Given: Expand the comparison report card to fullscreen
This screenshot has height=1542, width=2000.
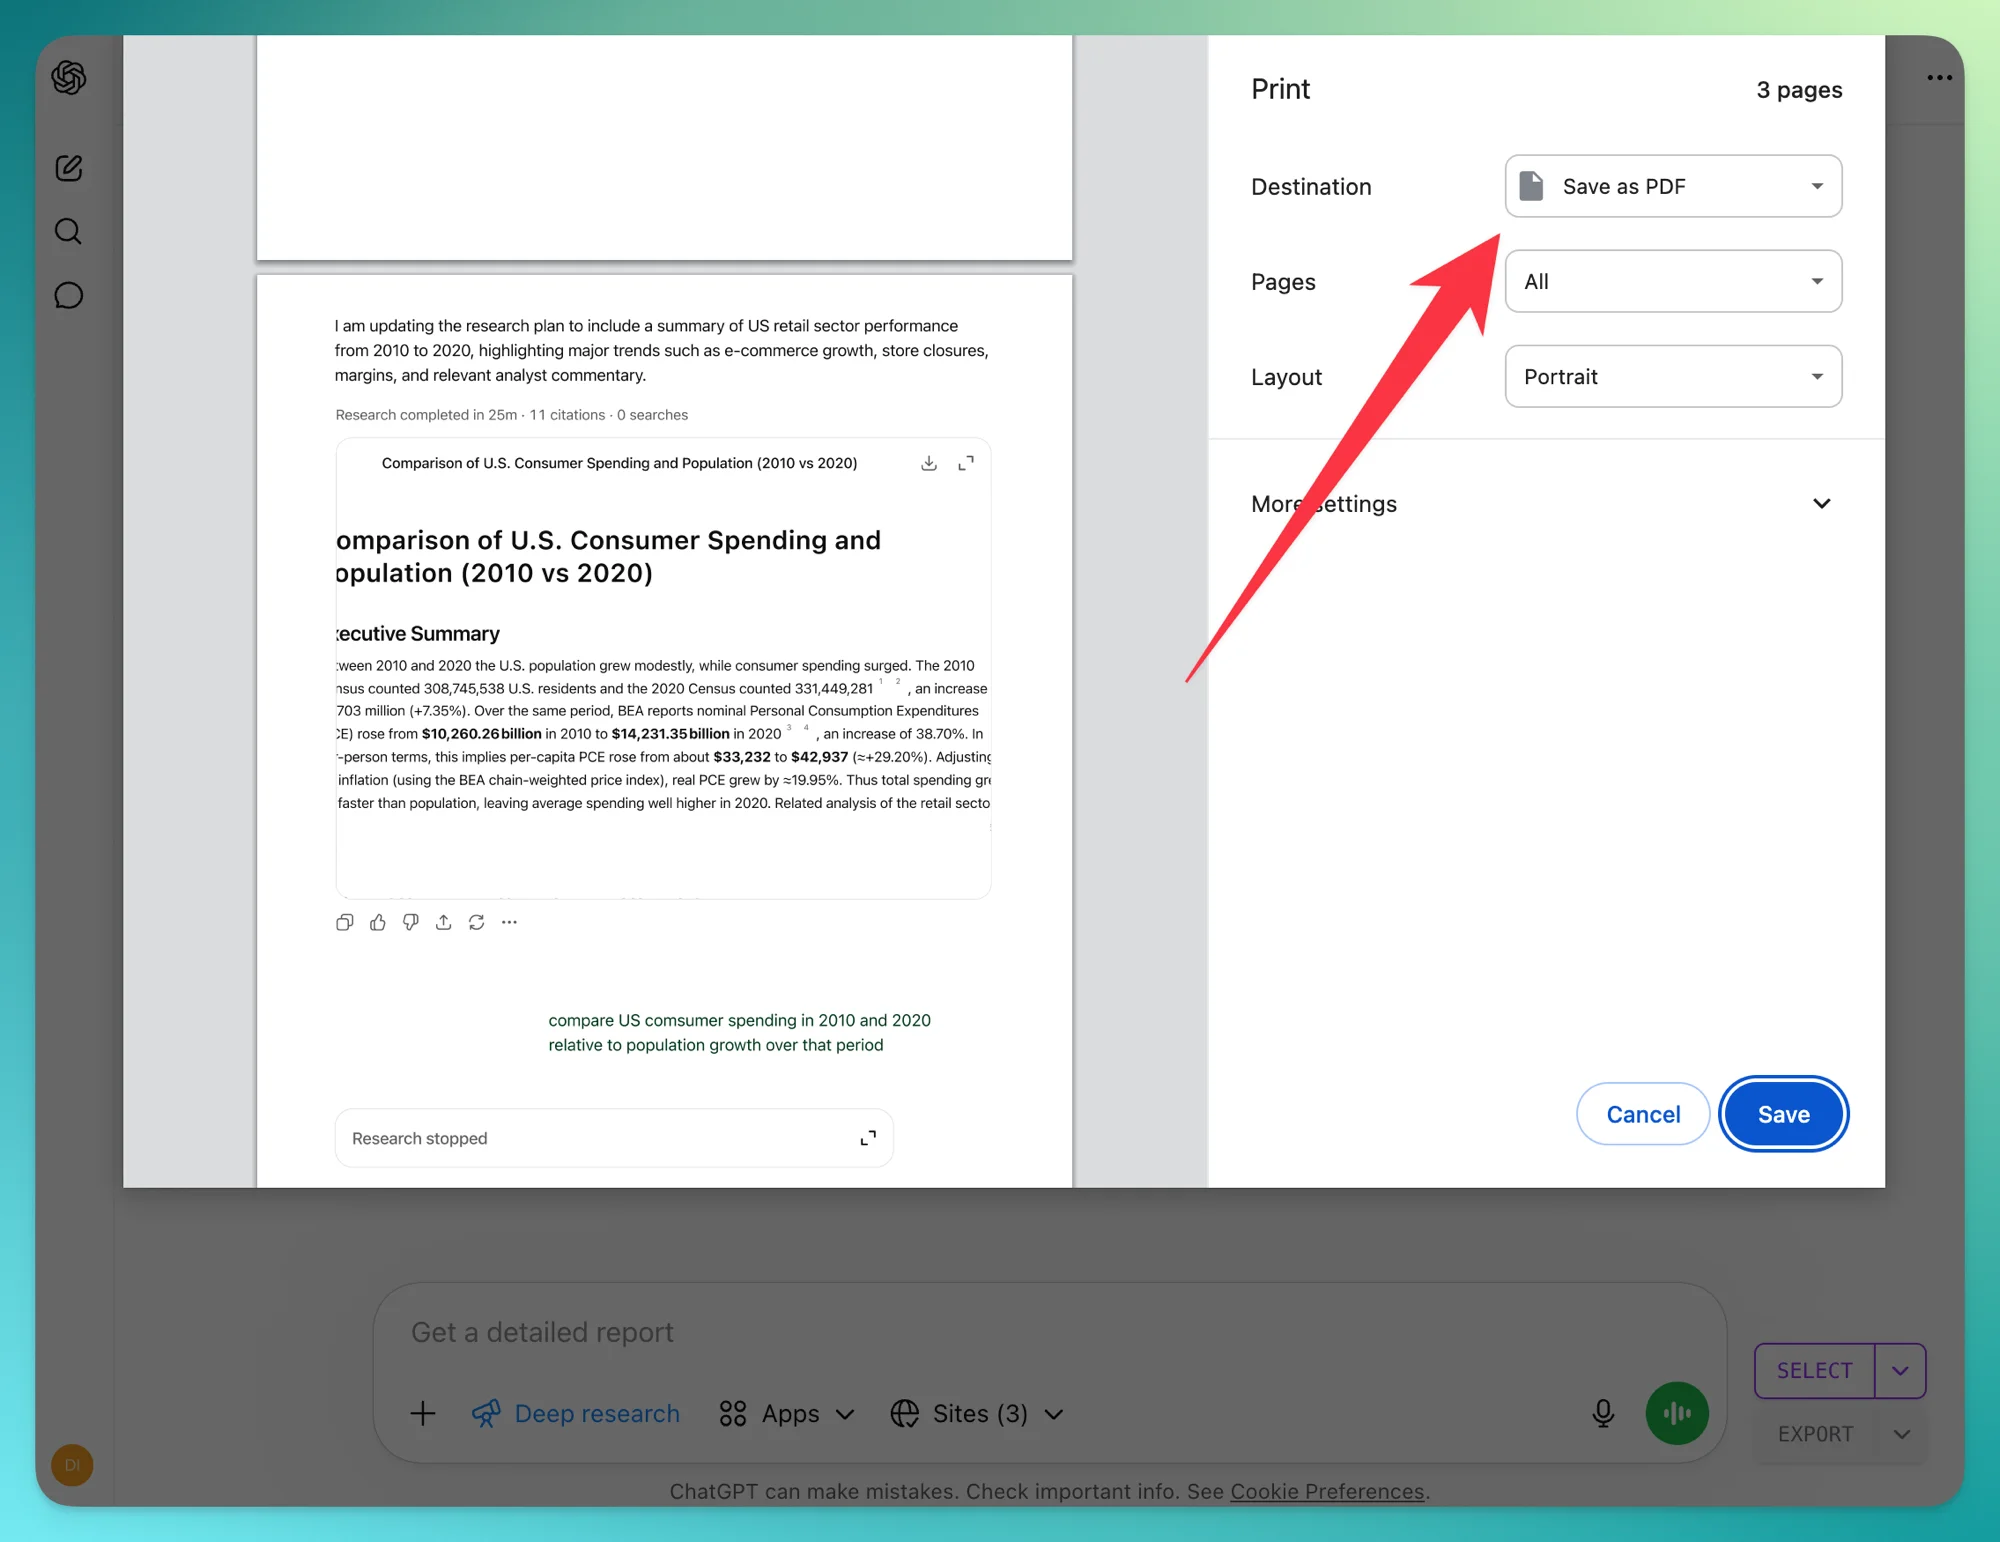Looking at the screenshot, I should (966, 463).
